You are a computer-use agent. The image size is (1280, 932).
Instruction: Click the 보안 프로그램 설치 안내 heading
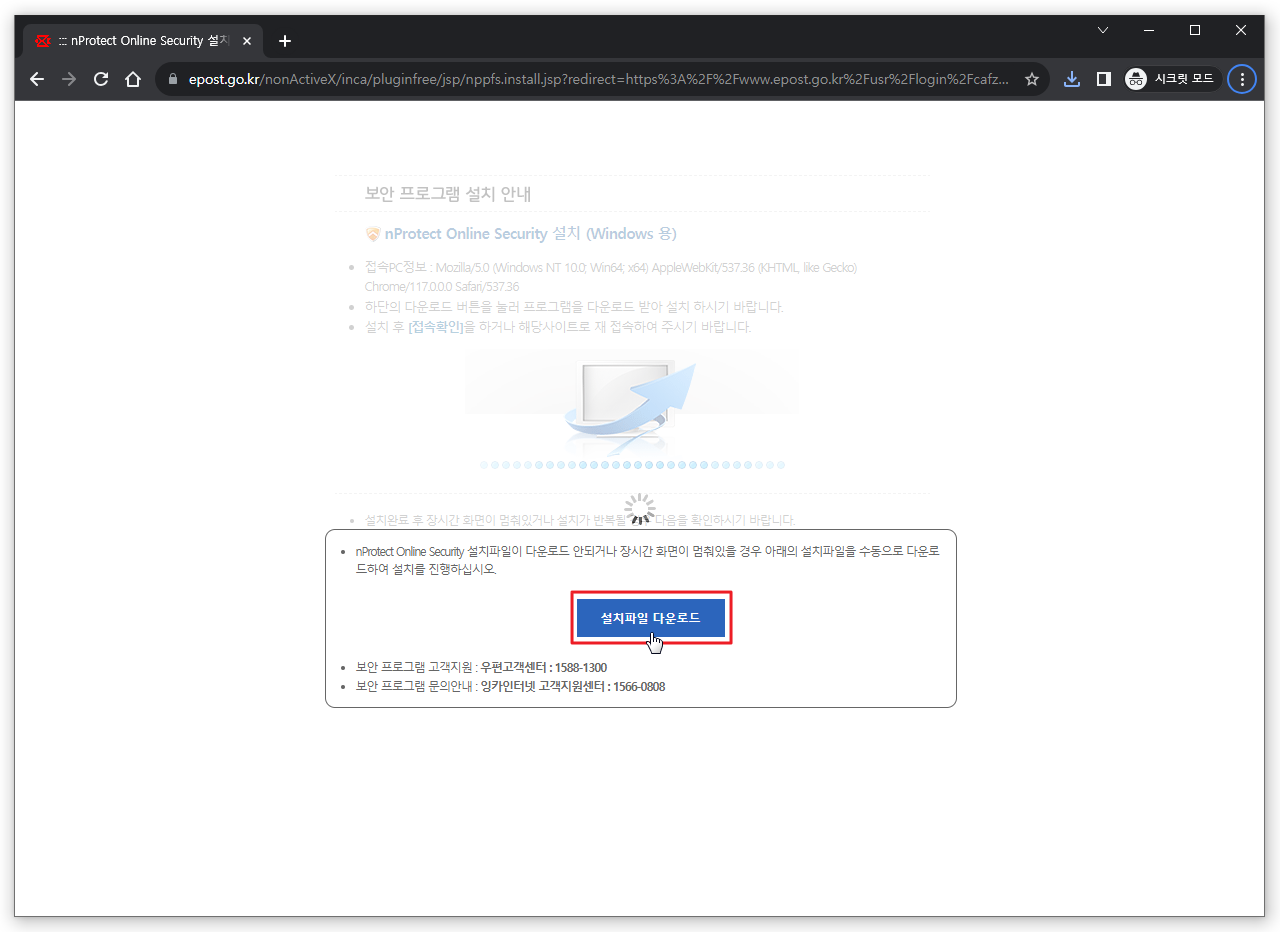pyautogui.click(x=448, y=194)
